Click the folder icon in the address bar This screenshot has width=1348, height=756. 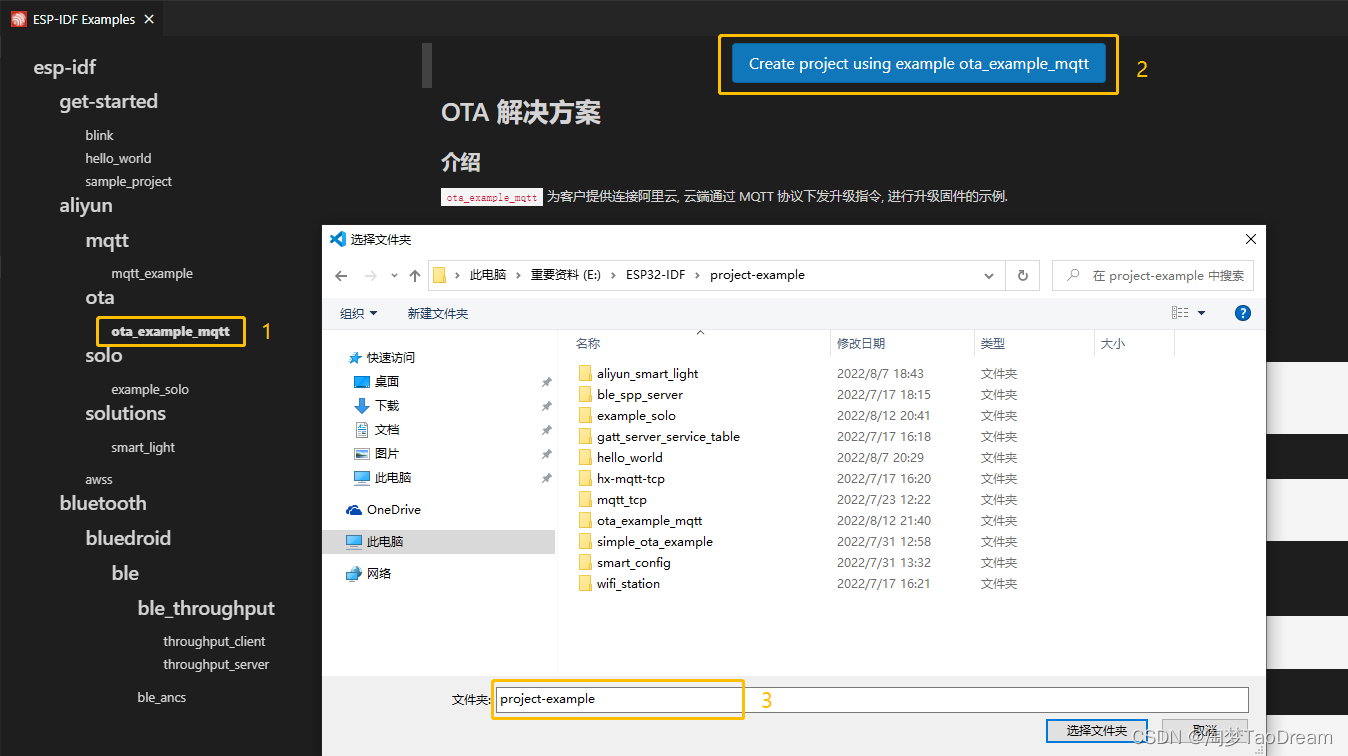pos(439,275)
